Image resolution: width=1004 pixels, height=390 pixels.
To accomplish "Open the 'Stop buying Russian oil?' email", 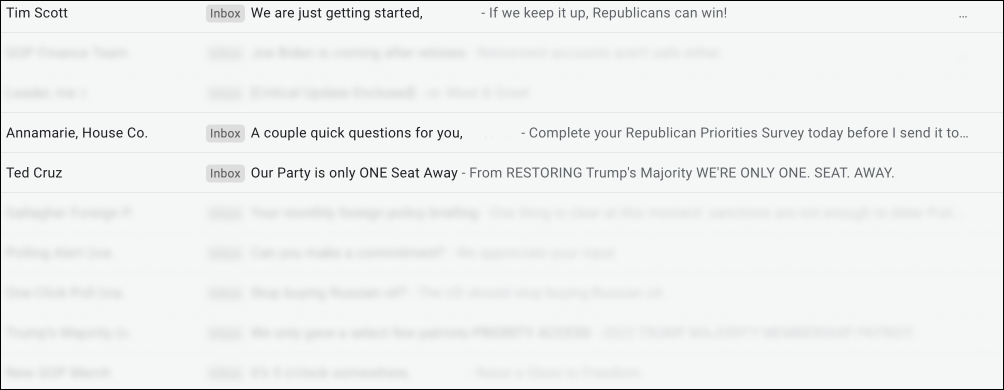I will 502,293.
